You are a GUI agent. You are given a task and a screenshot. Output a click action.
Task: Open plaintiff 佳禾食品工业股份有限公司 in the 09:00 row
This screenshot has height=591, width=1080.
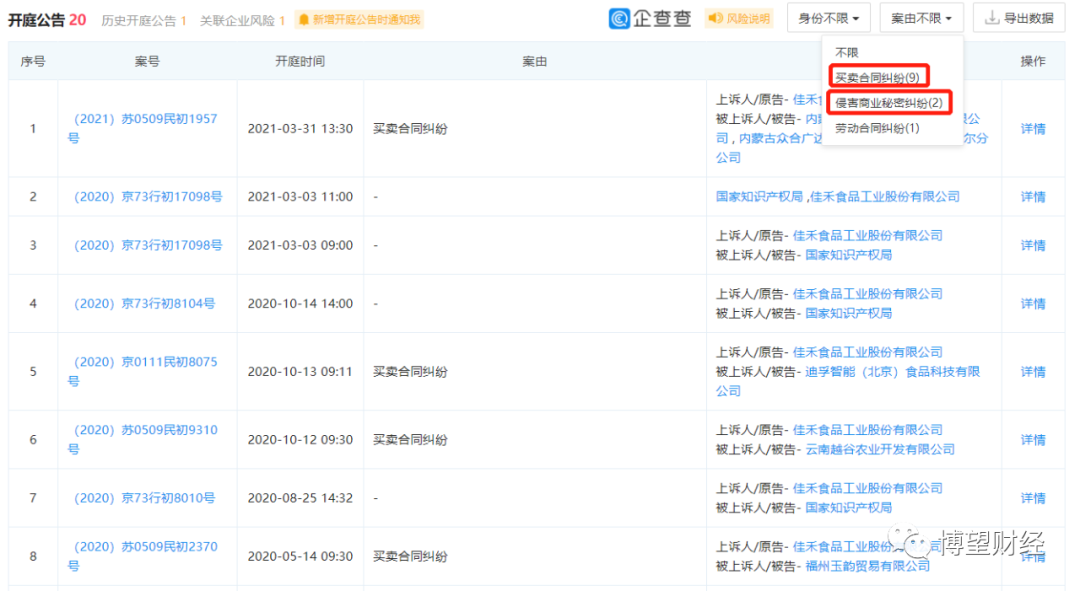pyautogui.click(x=868, y=236)
